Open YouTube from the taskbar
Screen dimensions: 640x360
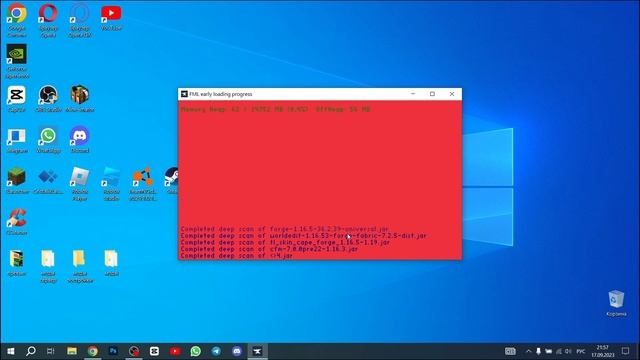pyautogui.click(x=175, y=351)
